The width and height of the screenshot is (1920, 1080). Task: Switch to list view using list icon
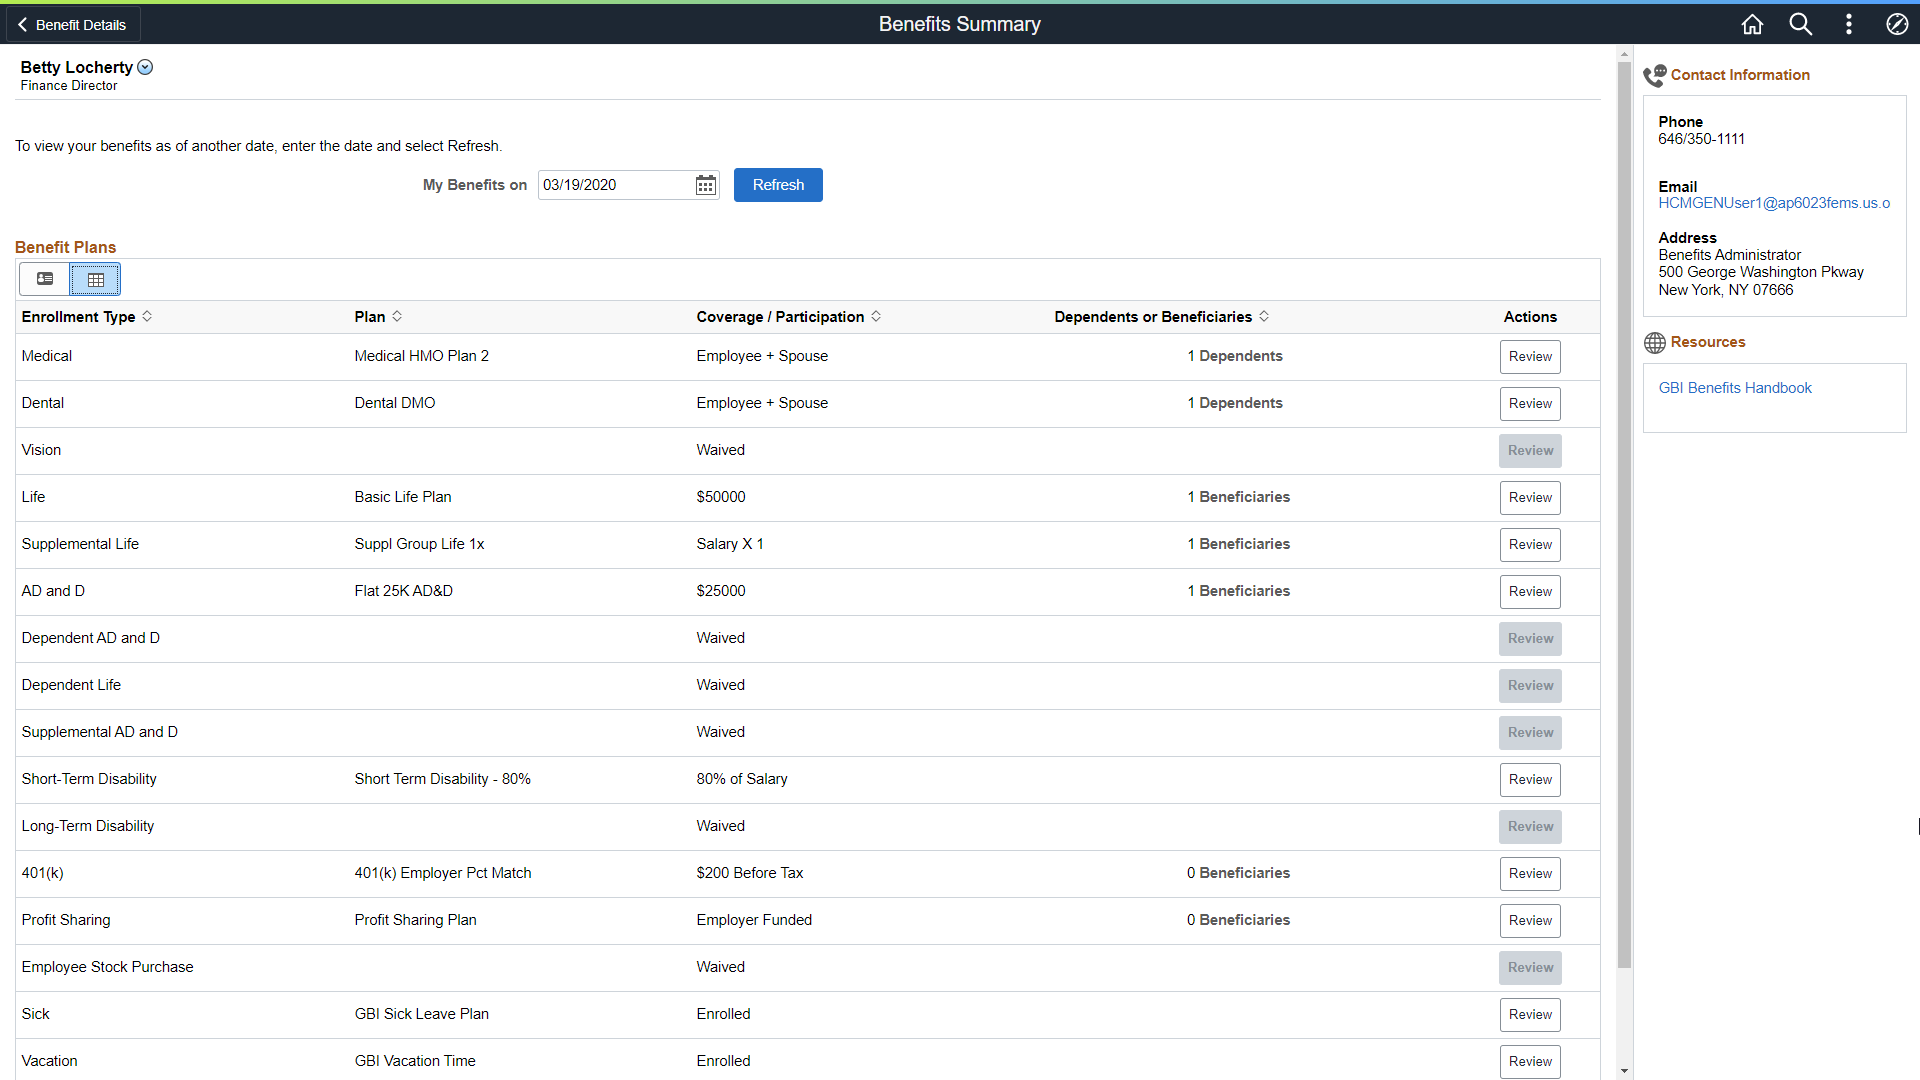click(x=44, y=278)
